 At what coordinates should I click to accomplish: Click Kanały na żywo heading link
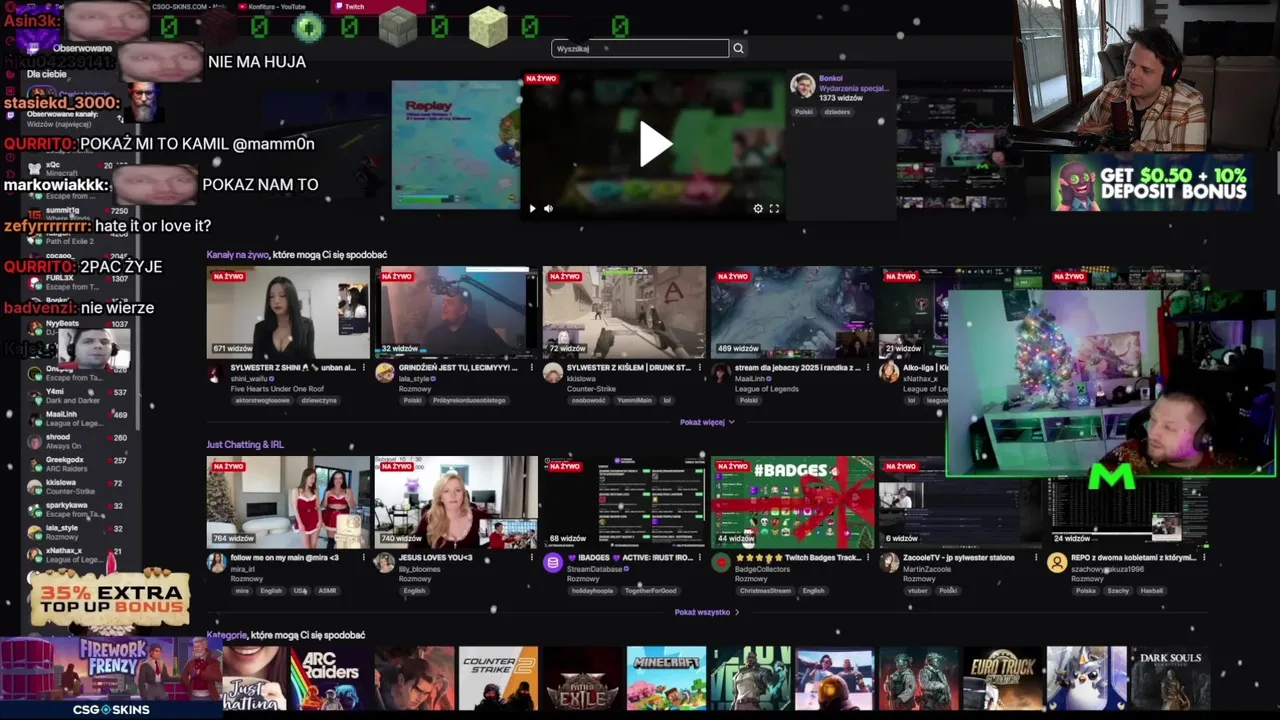pyautogui.click(x=238, y=255)
